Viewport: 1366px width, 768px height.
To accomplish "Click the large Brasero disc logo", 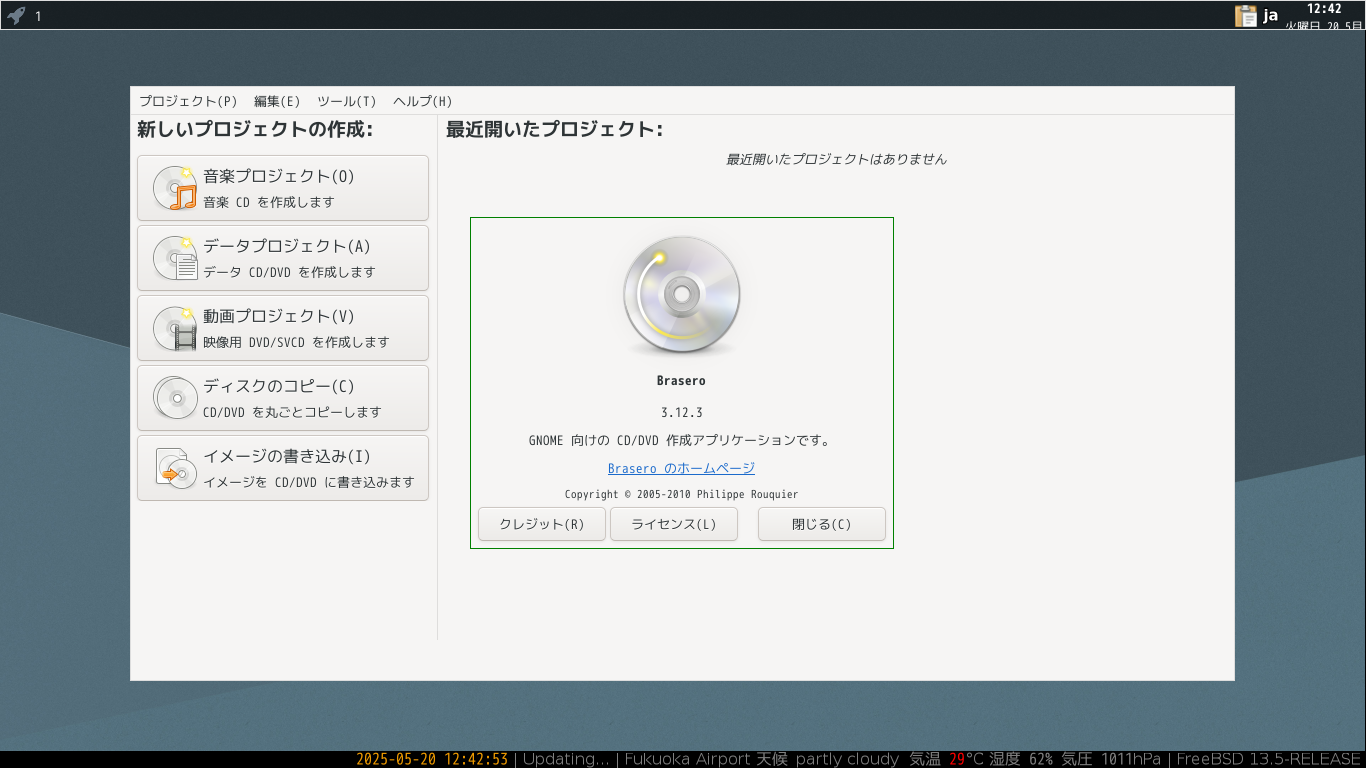I will tap(682, 296).
